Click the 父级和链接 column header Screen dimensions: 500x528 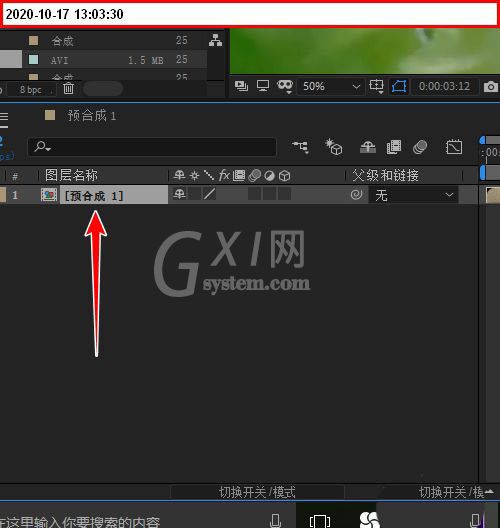(x=386, y=175)
